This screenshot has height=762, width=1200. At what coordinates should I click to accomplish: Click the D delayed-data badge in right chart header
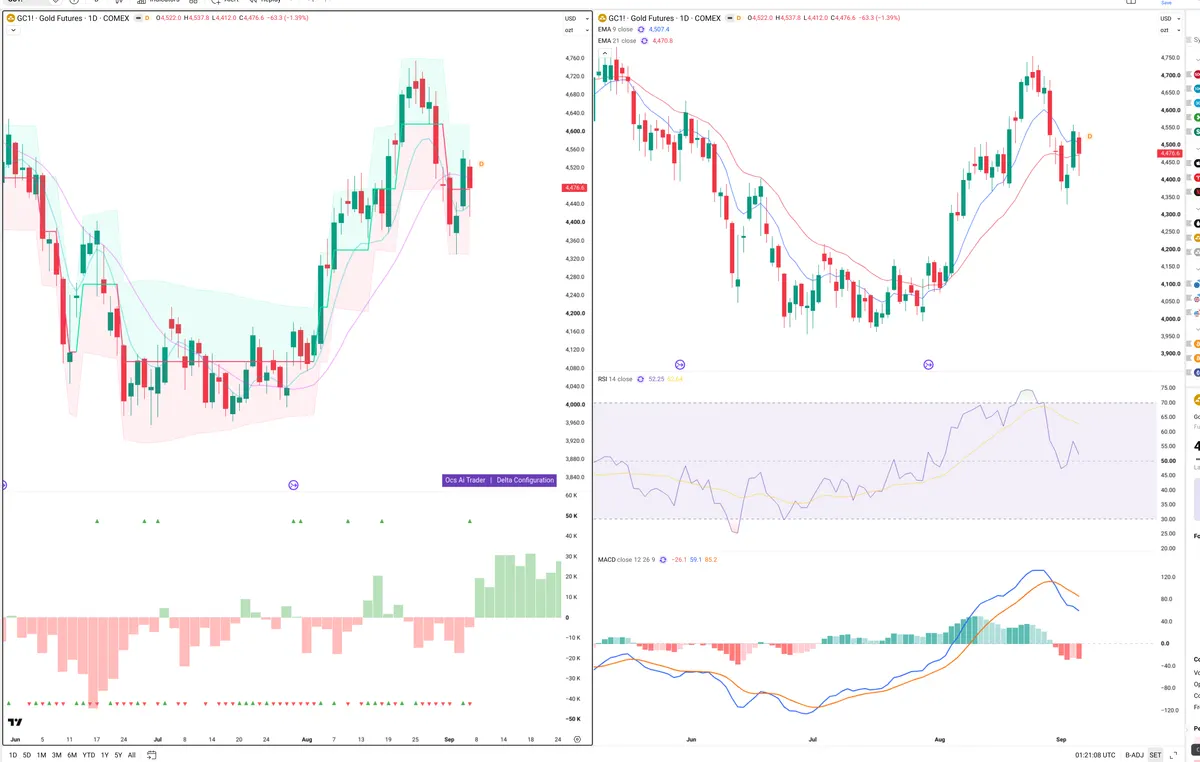click(739, 18)
